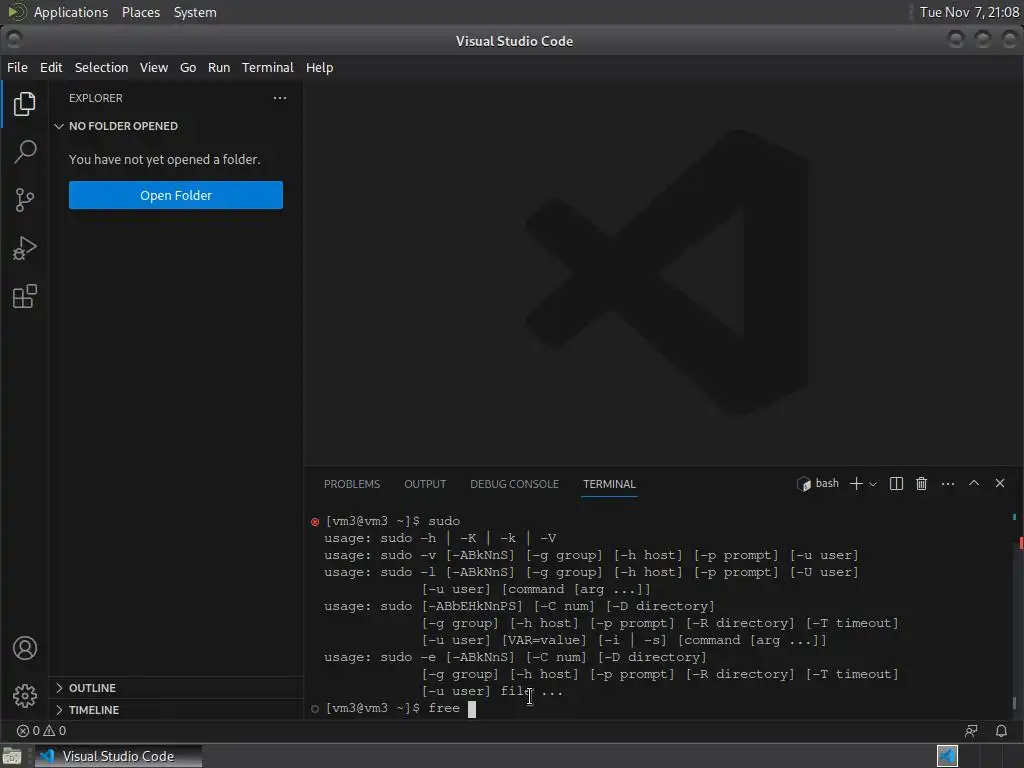Split the terminal panel
This screenshot has width=1024, height=768.
896,484
